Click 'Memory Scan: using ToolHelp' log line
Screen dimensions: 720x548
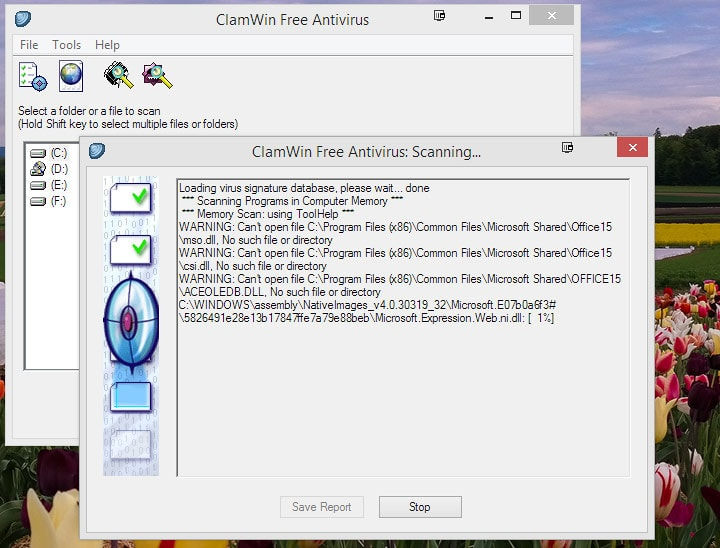tap(268, 214)
